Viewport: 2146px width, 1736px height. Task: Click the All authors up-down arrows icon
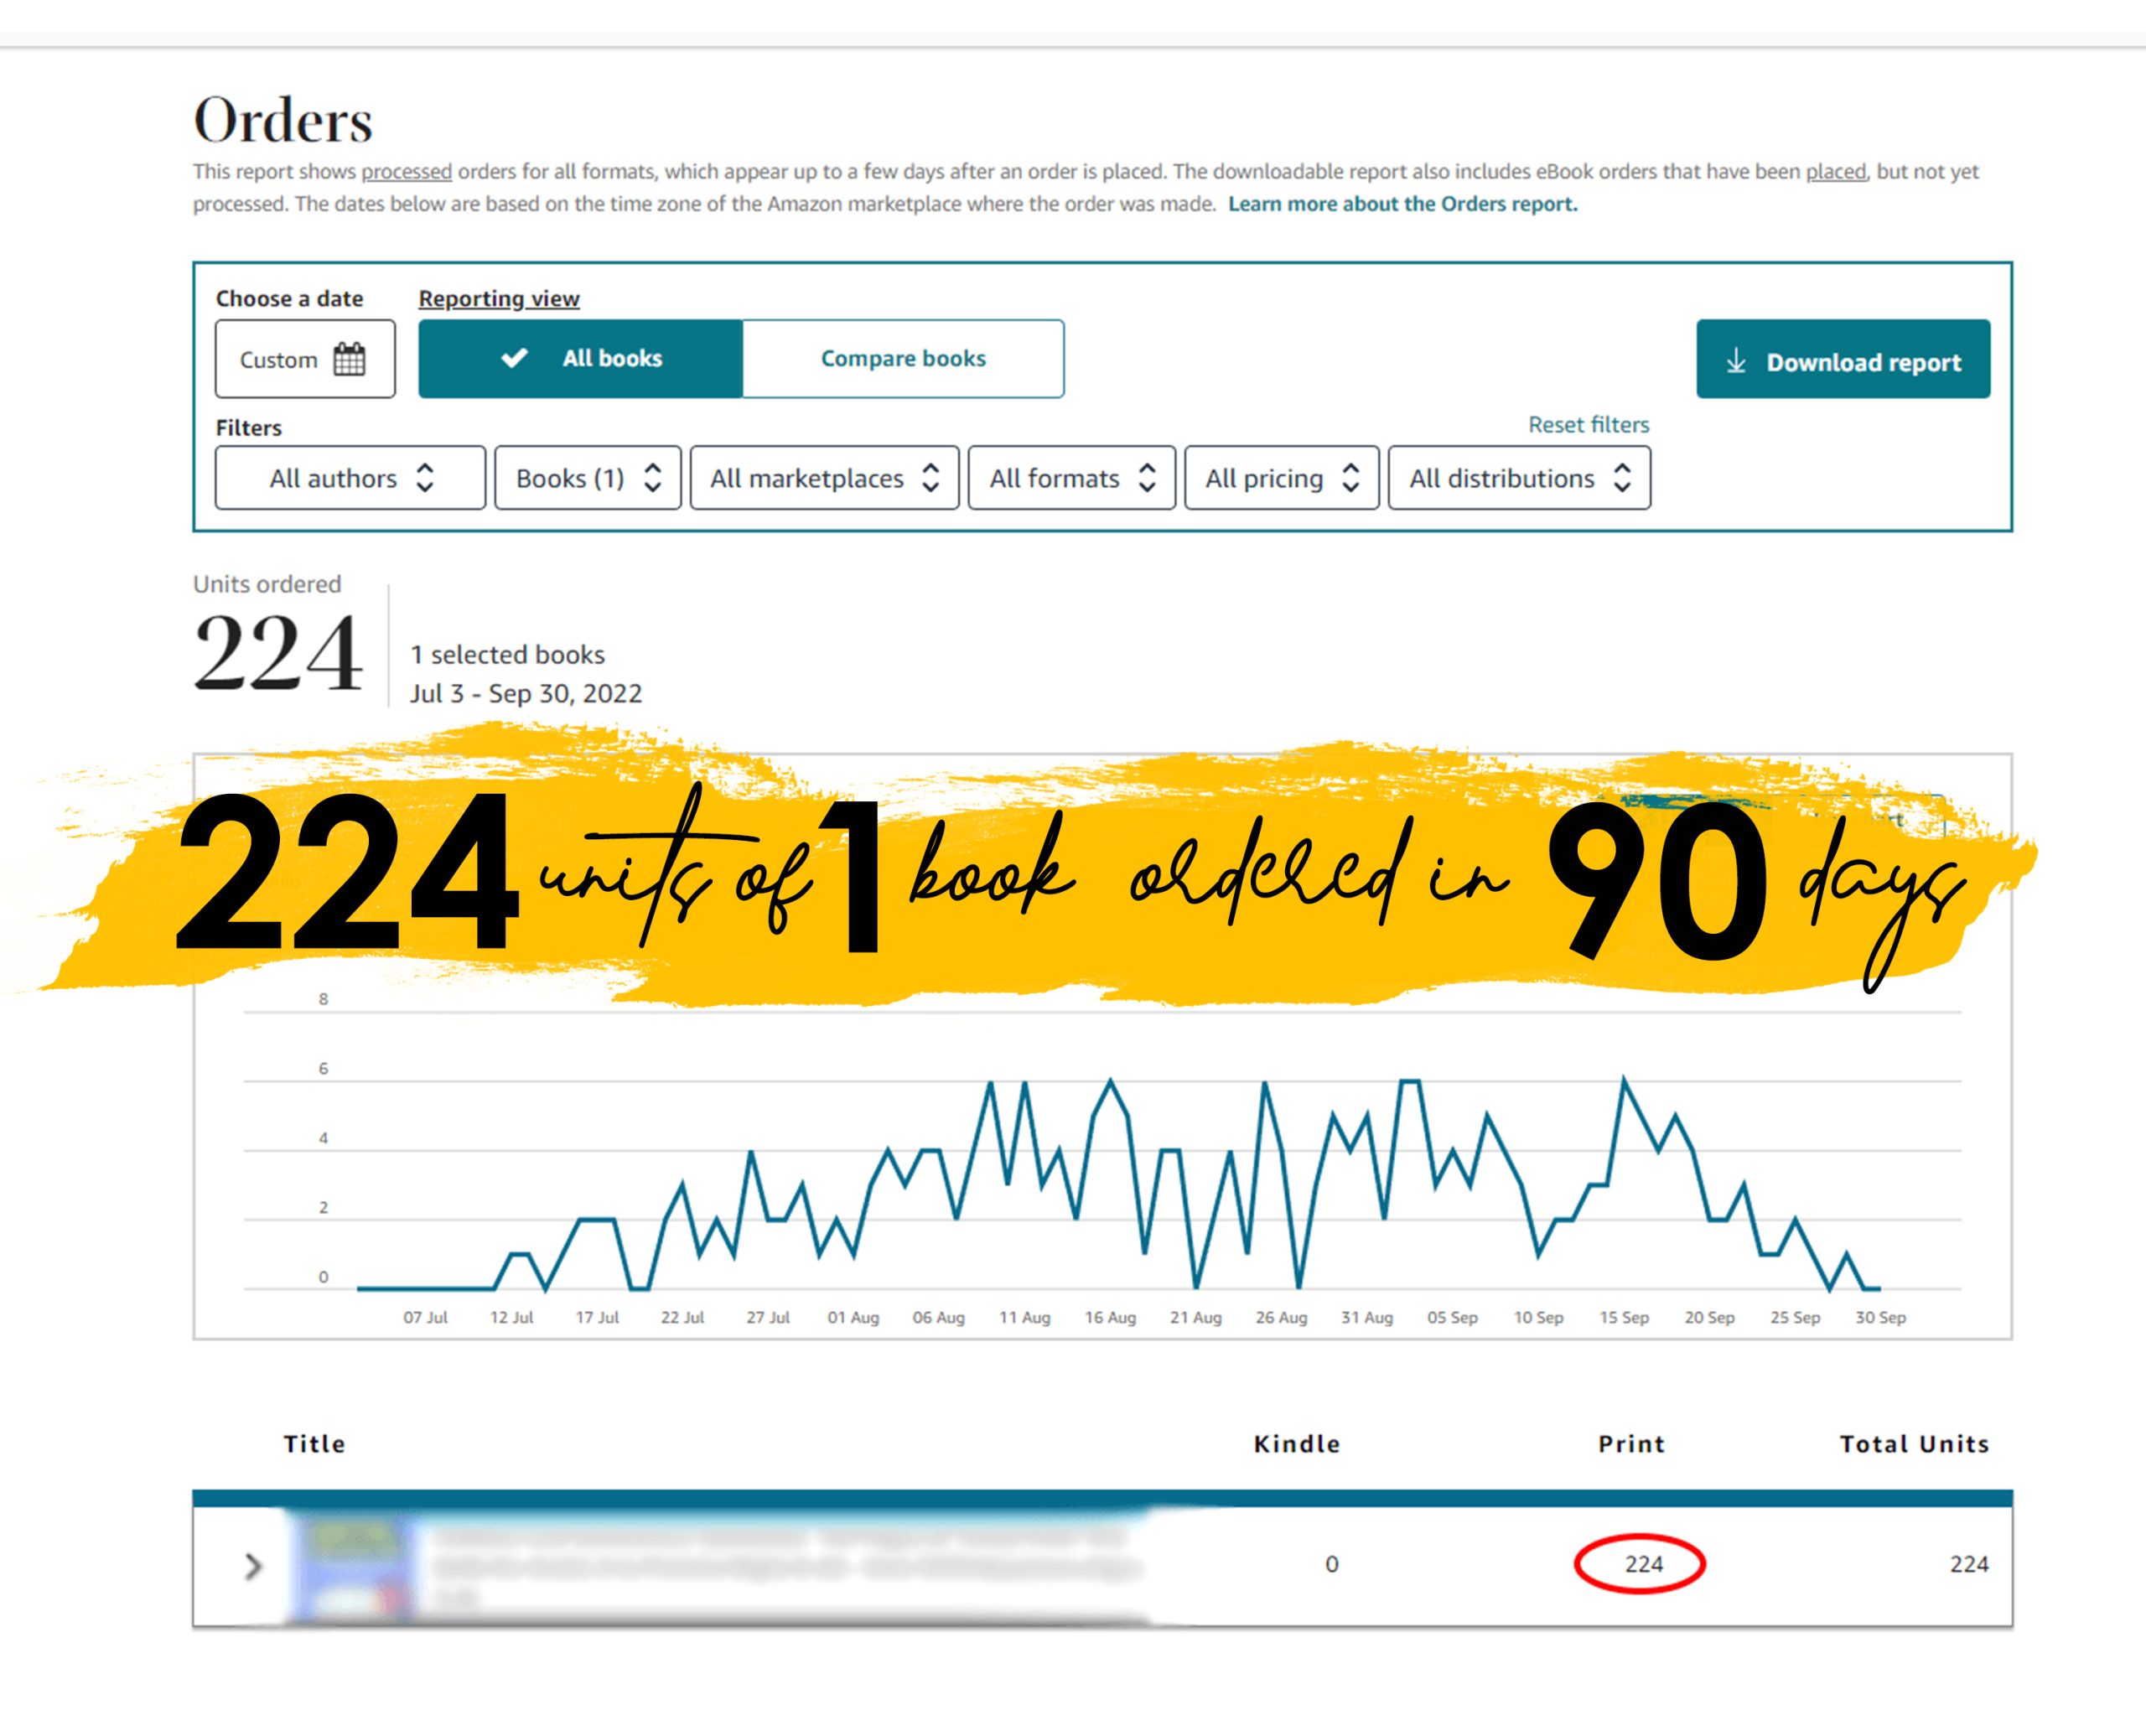point(425,478)
